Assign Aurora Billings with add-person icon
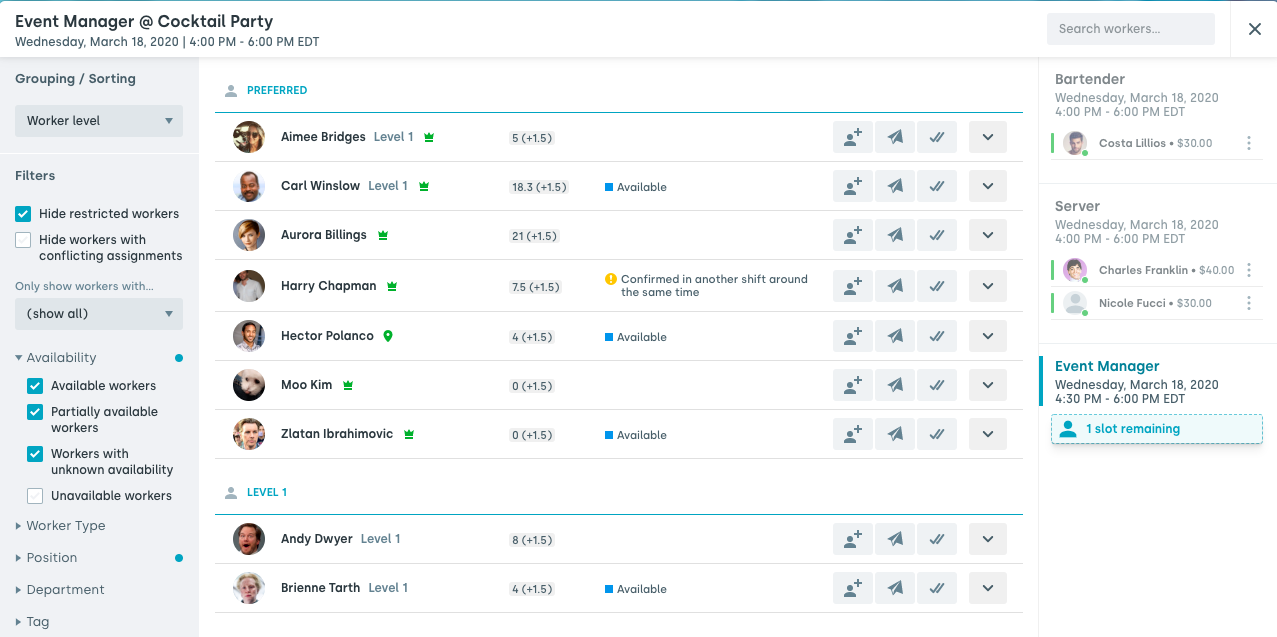Screen dimensions: 1277x637 [x=853, y=235]
